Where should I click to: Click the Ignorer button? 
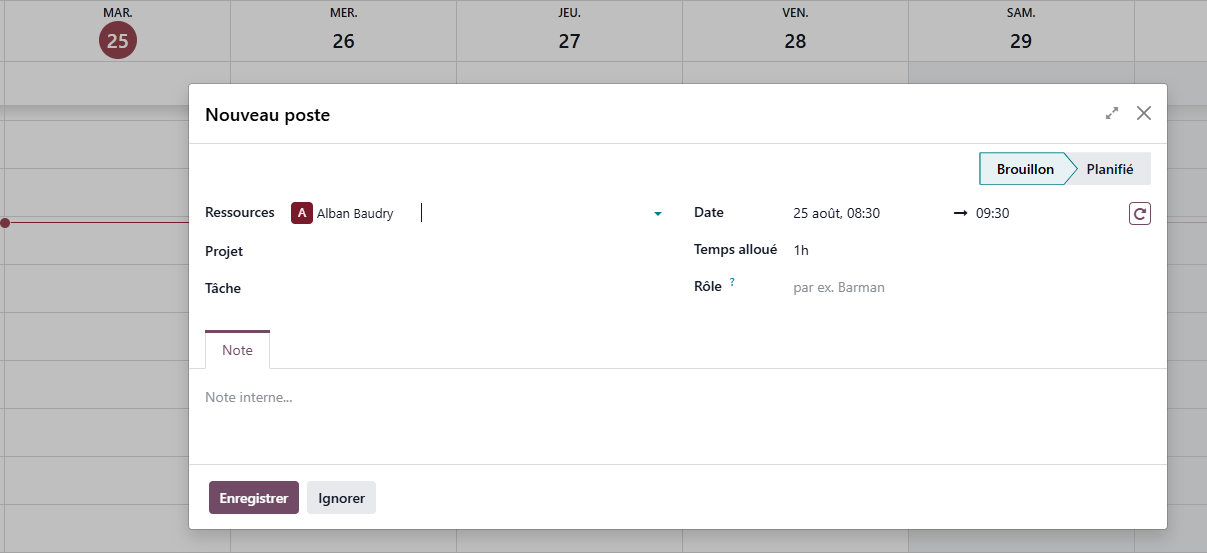(x=341, y=498)
